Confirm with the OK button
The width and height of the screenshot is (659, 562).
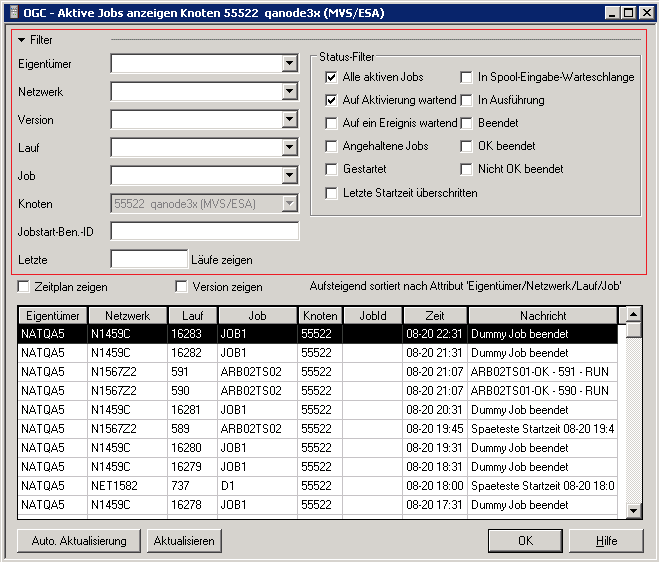point(525,541)
